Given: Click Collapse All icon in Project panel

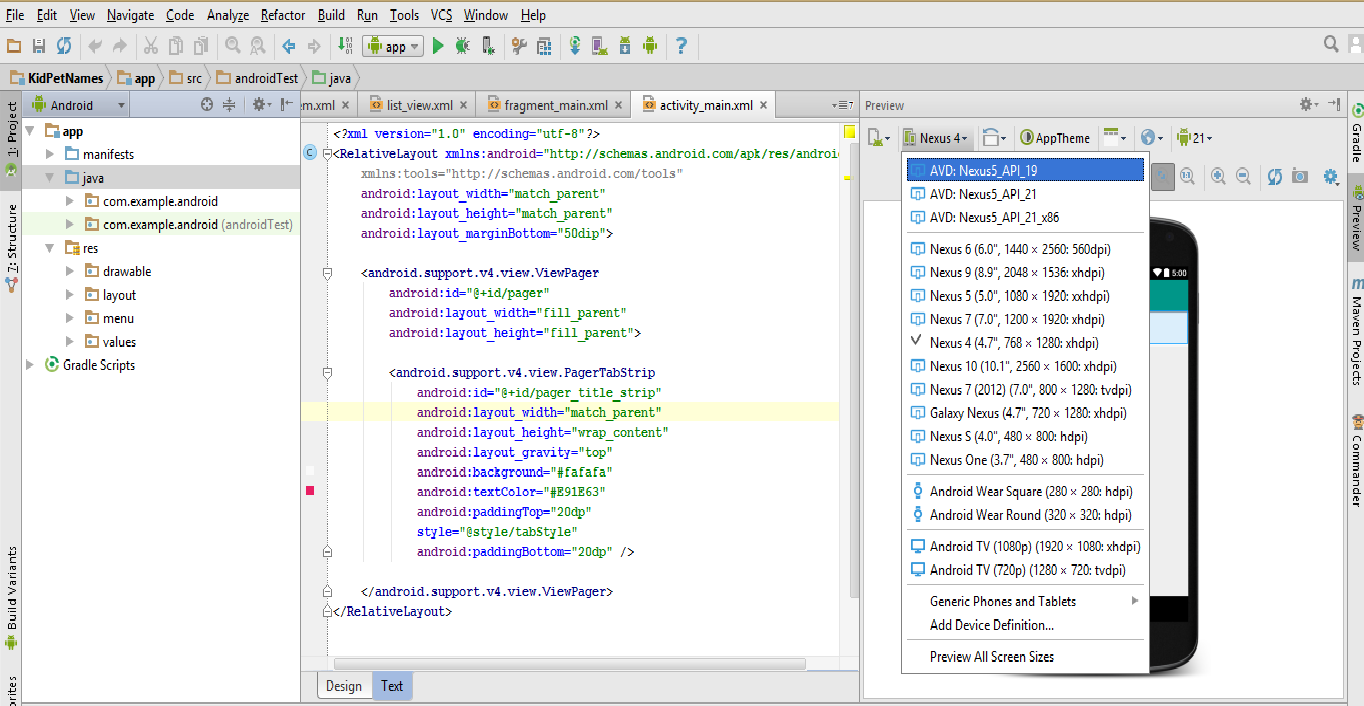Looking at the screenshot, I should click(x=229, y=104).
